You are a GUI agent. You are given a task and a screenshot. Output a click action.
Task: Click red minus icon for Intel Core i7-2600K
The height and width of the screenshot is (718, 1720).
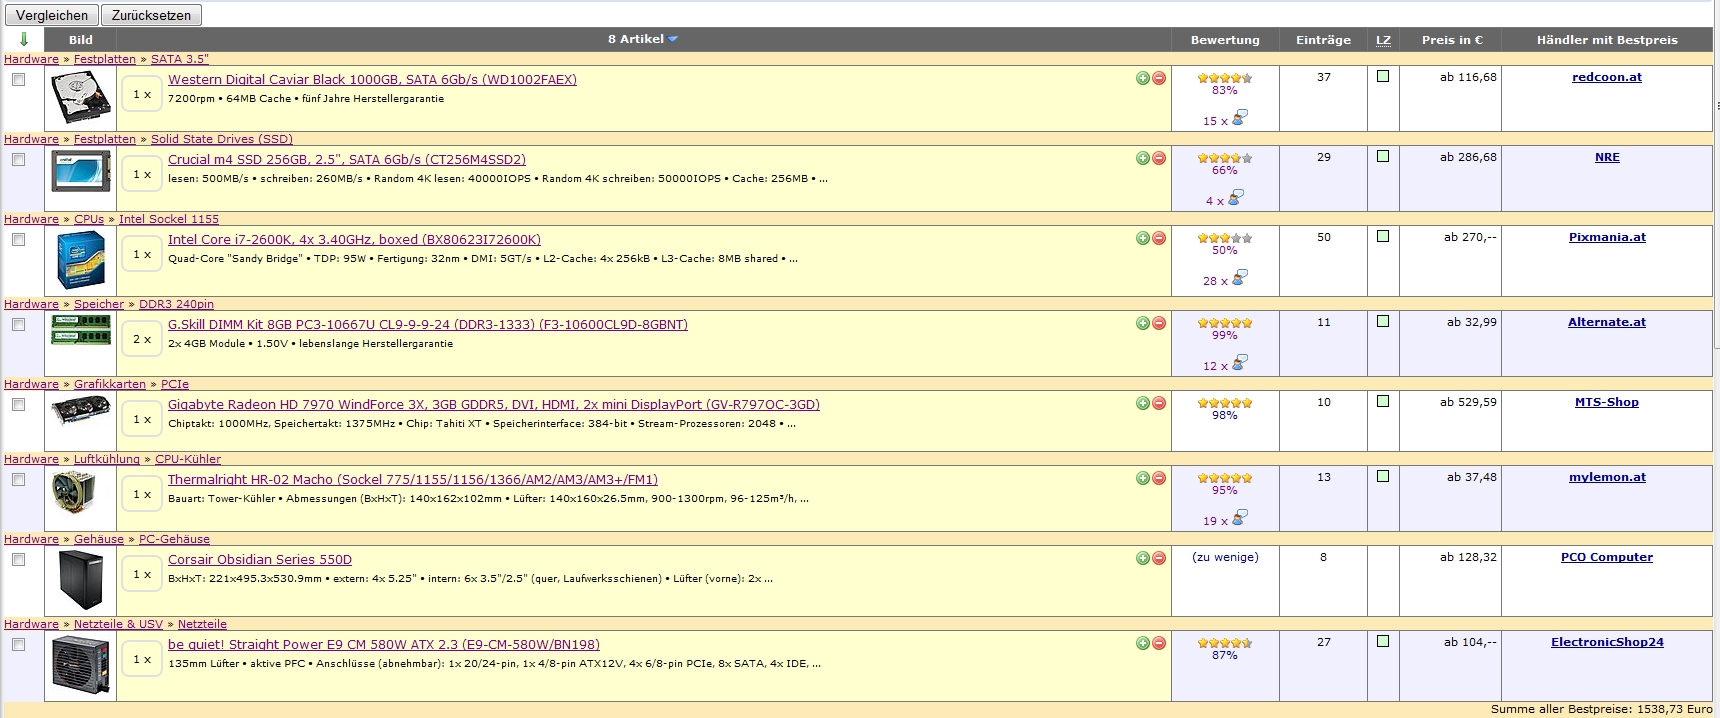click(1159, 238)
